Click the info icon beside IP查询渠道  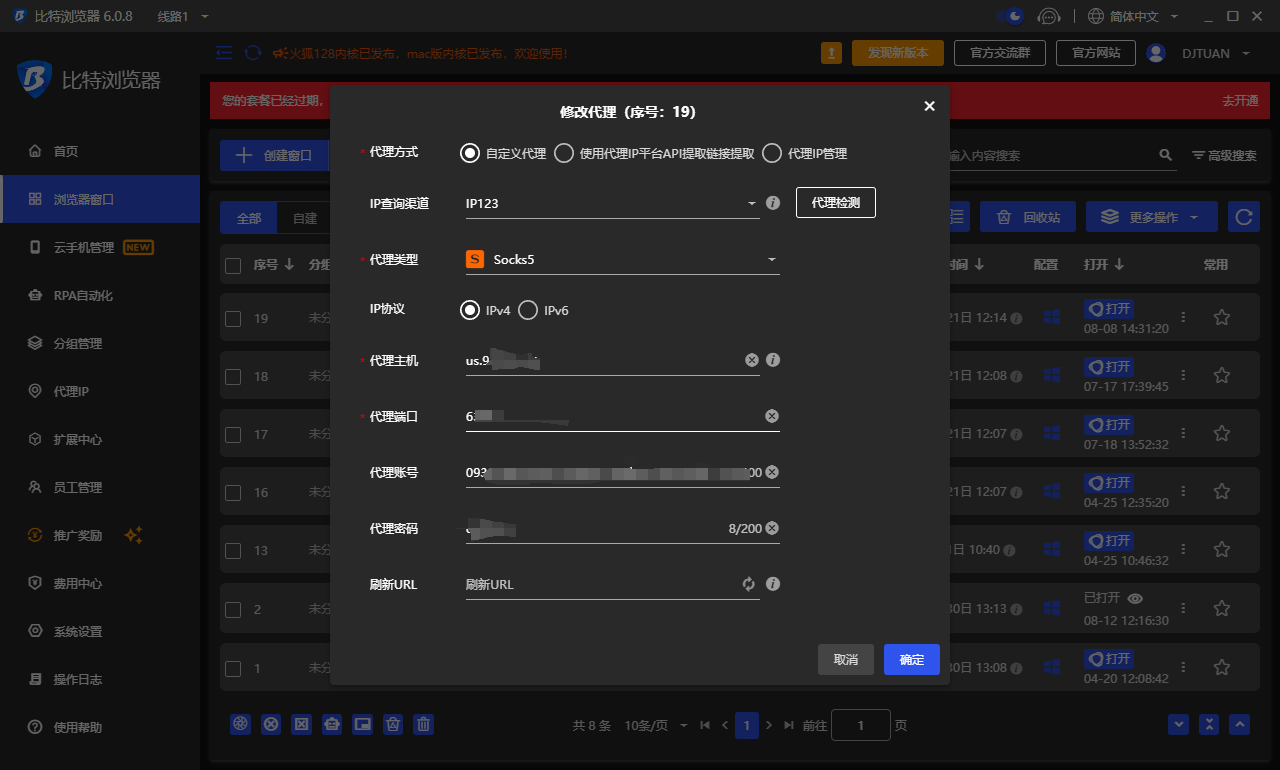(773, 203)
